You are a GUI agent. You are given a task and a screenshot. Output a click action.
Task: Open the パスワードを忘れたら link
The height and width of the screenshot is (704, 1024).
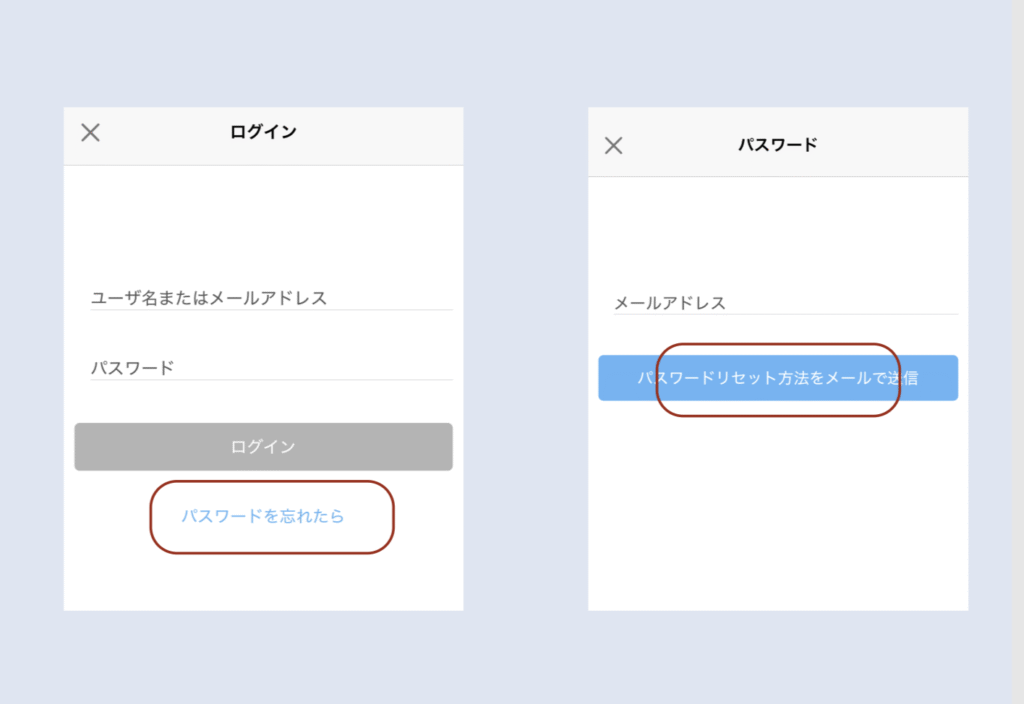click(x=263, y=516)
